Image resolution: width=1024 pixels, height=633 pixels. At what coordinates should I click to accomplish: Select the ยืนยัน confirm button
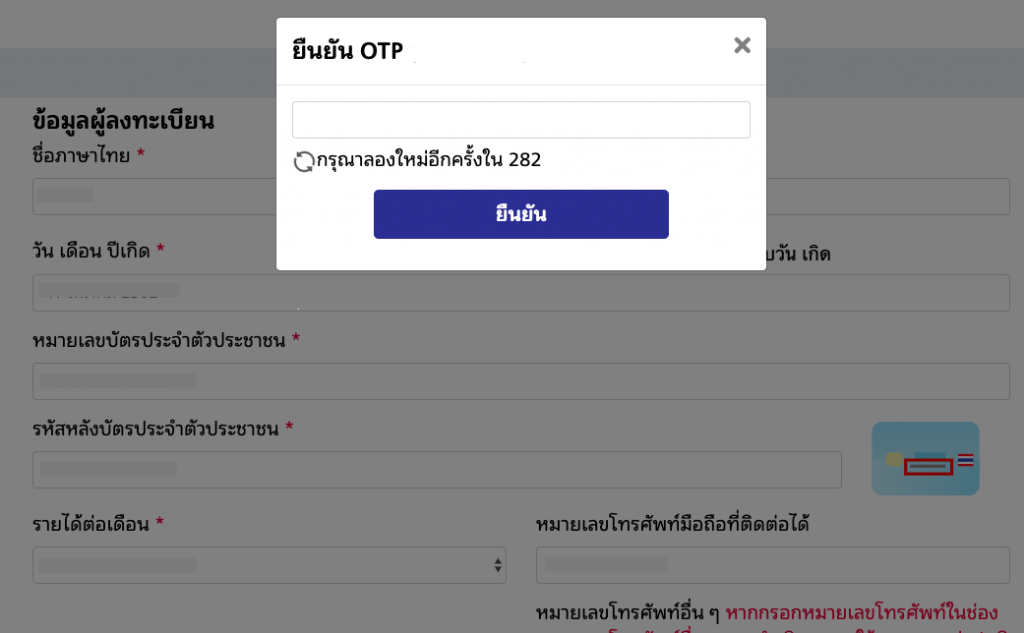(x=520, y=213)
